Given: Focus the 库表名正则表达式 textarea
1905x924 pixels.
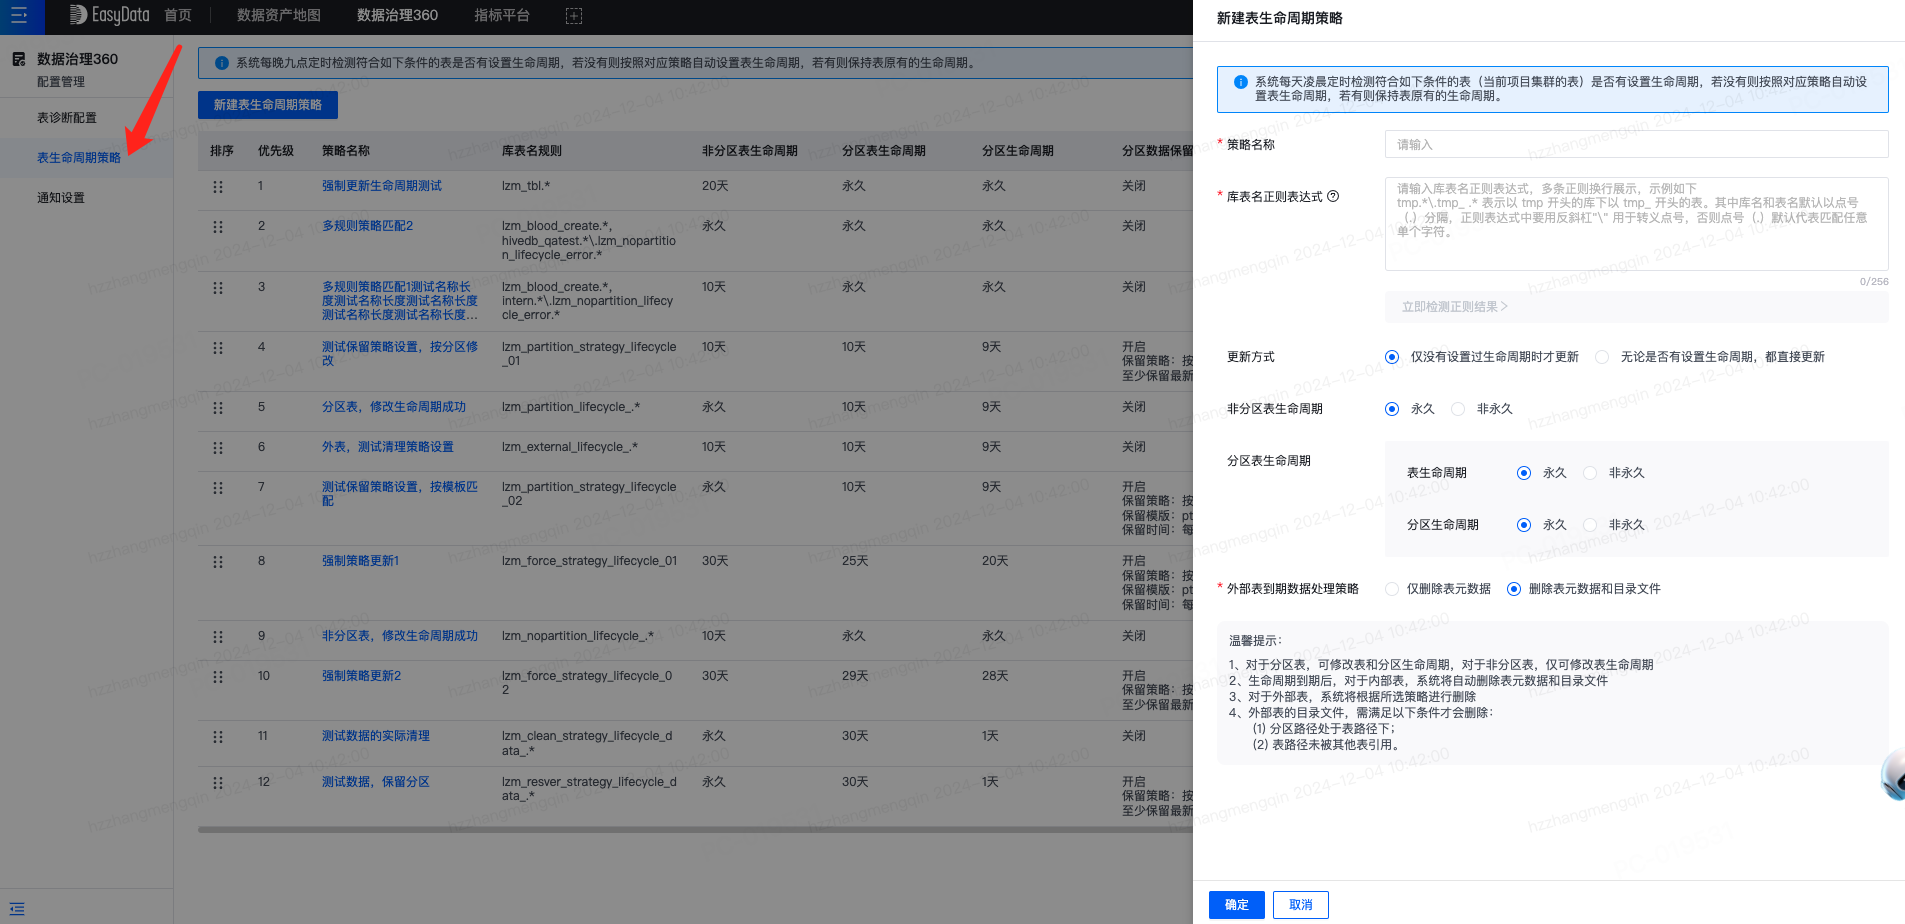Looking at the screenshot, I should pyautogui.click(x=1636, y=224).
